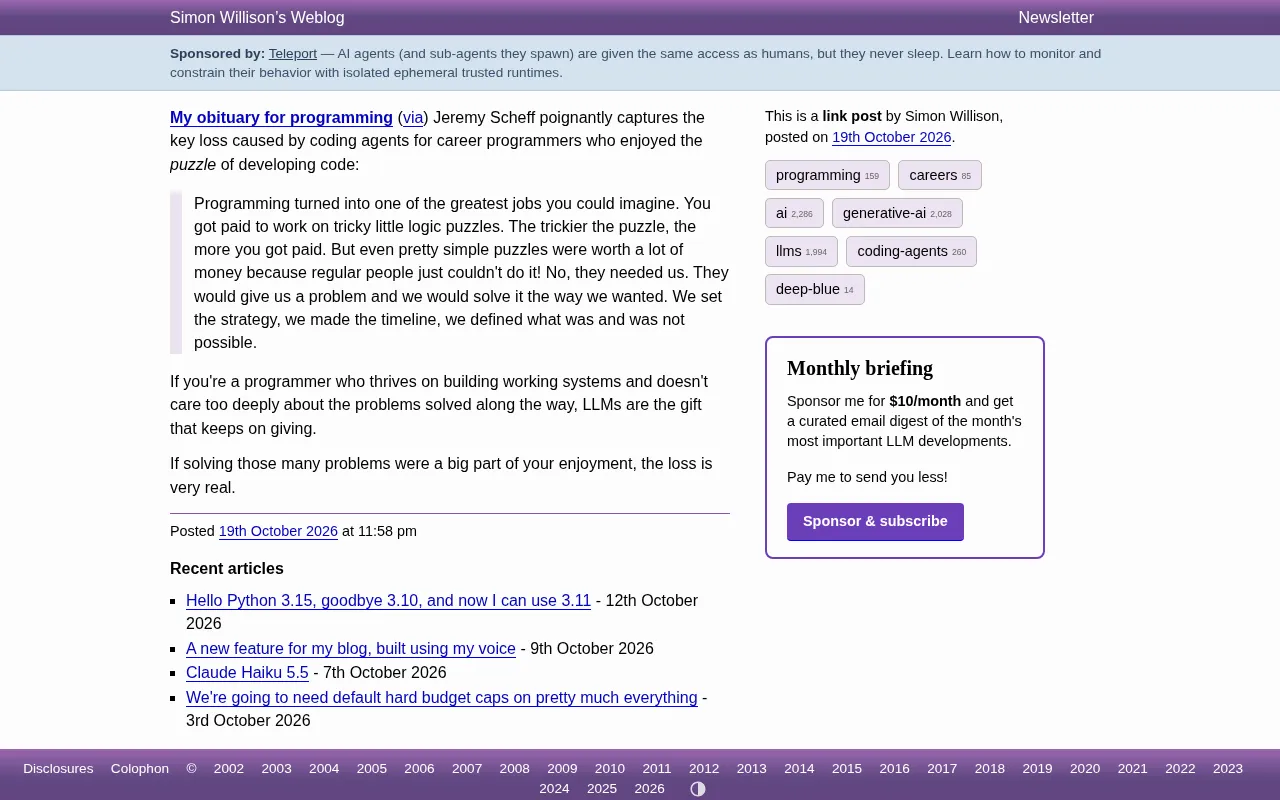
Task: Go to the Newsletter page
Action: [1056, 17]
